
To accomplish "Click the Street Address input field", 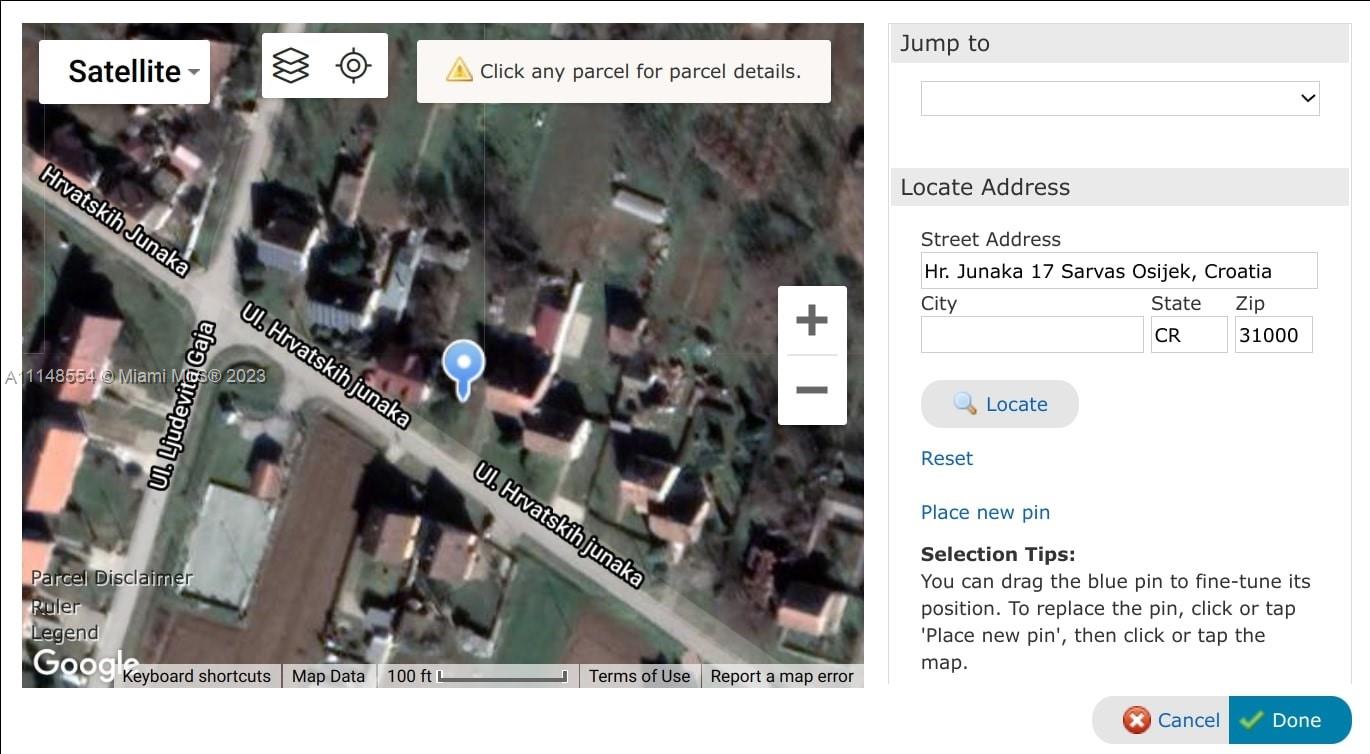I will click(x=1119, y=271).
